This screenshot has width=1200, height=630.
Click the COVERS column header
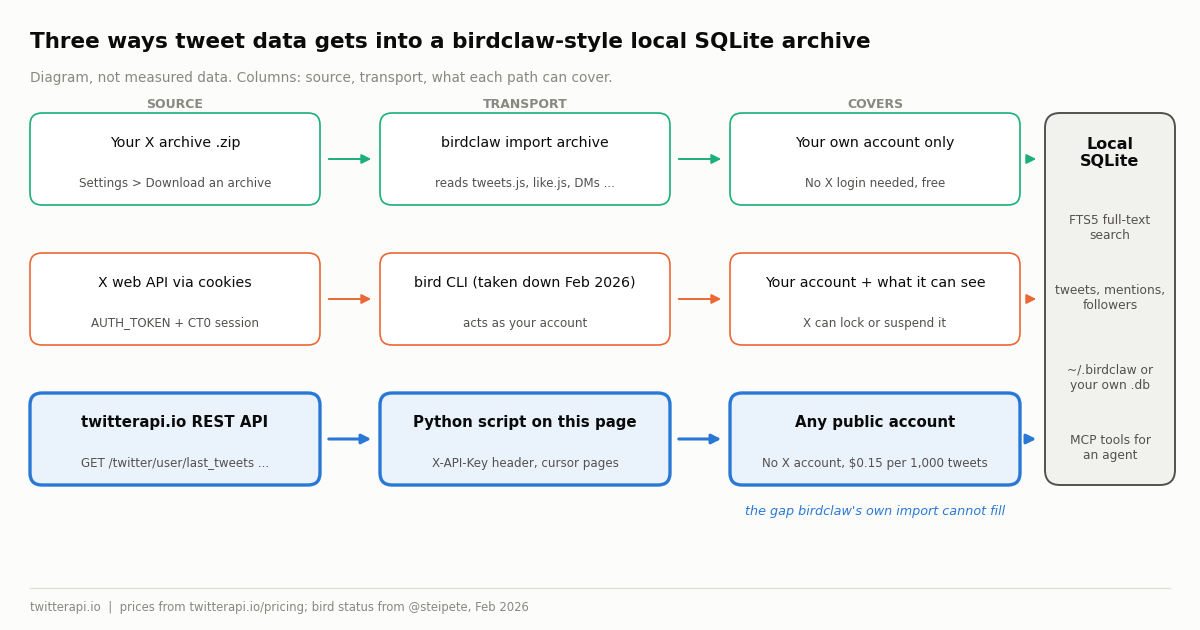875,104
